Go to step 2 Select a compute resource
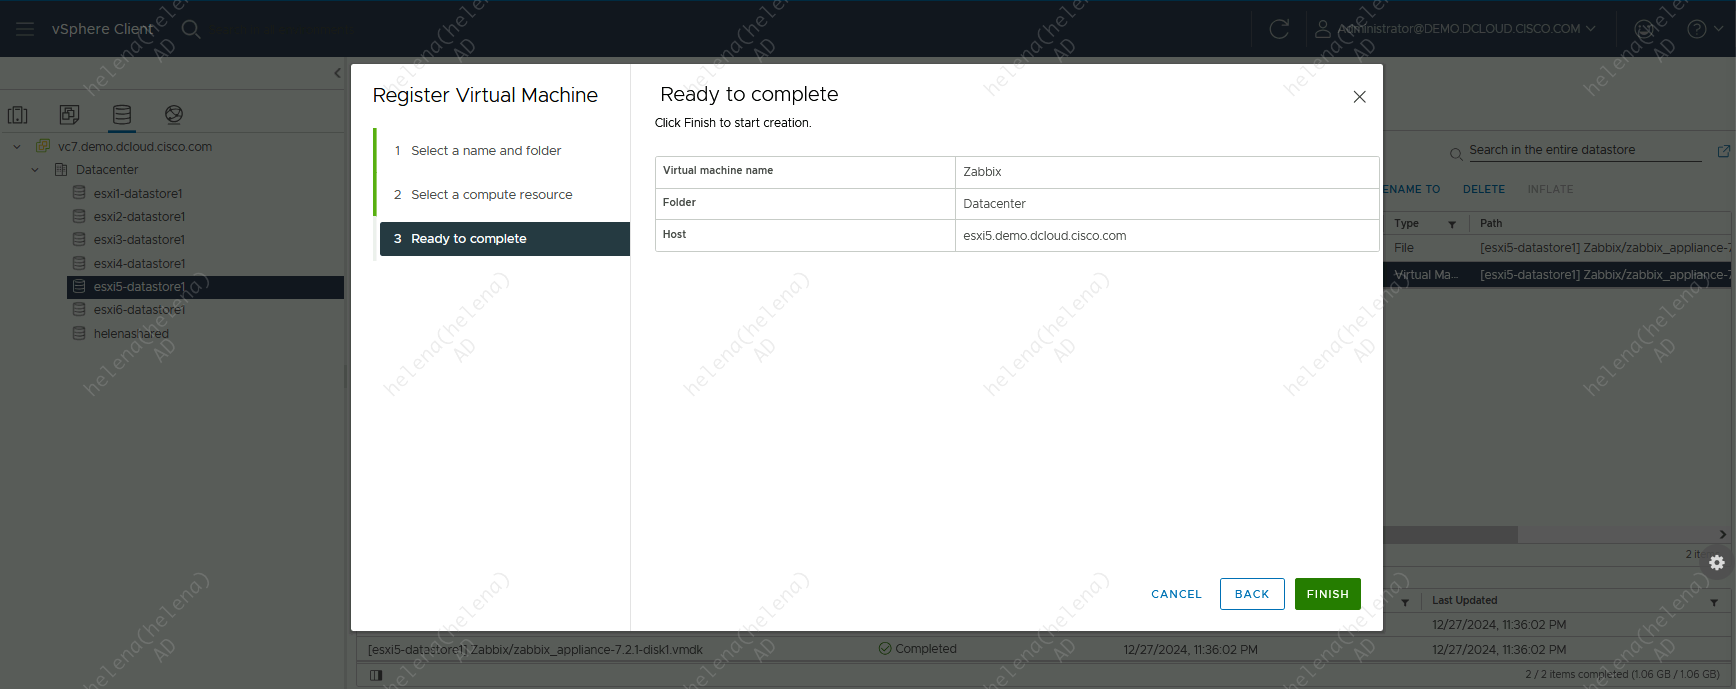The image size is (1736, 689). [491, 195]
